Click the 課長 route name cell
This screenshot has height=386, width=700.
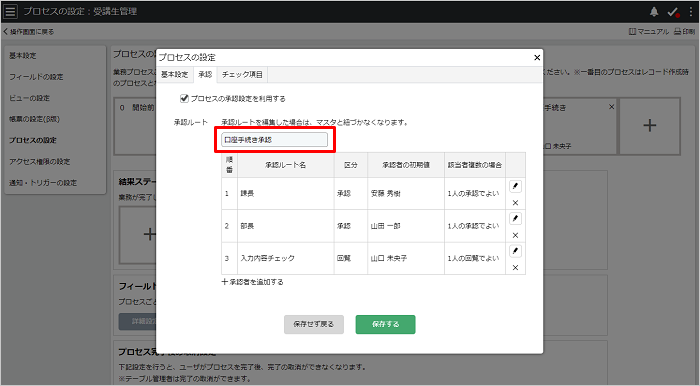click(286, 194)
